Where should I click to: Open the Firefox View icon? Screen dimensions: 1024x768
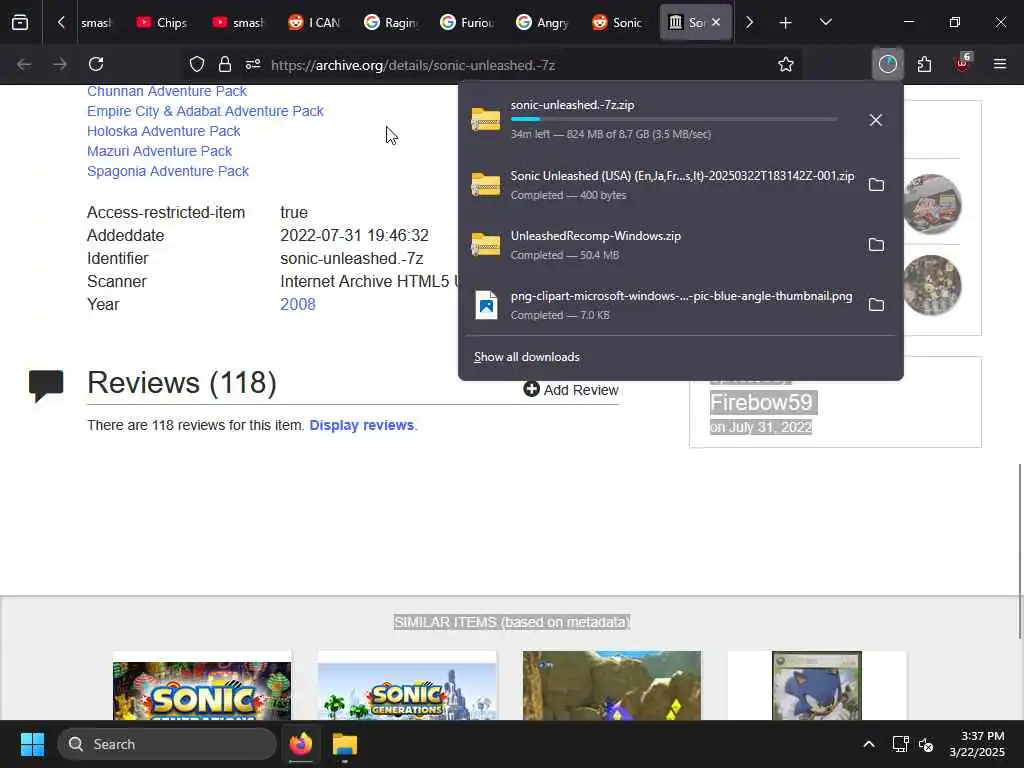20,22
